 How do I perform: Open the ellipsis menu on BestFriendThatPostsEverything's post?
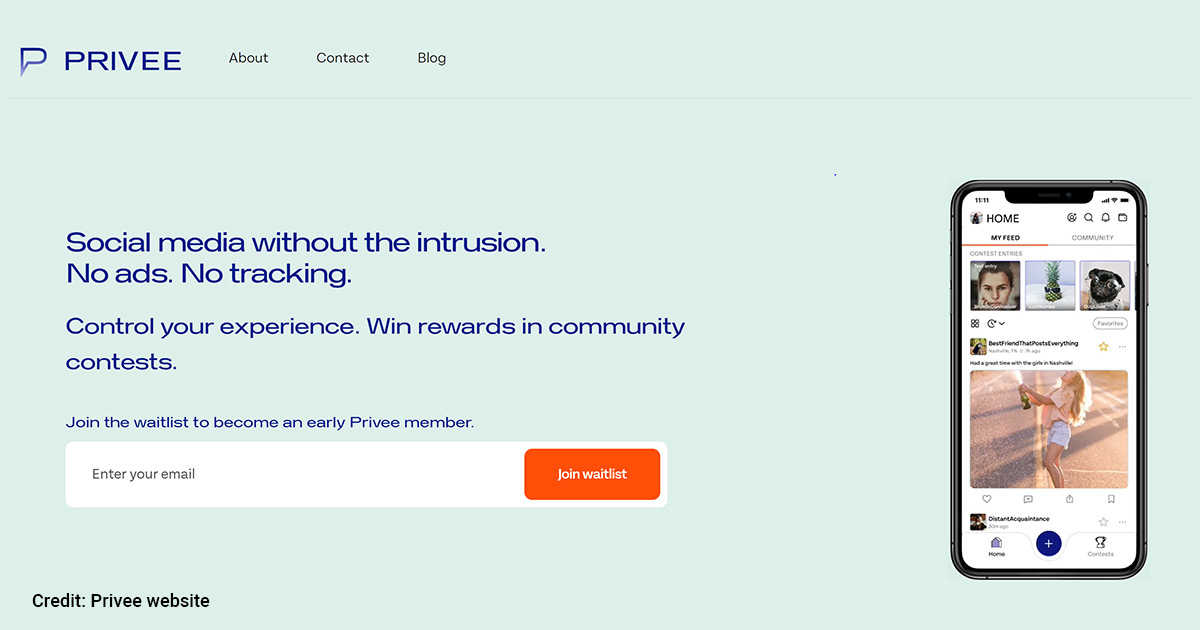(1122, 346)
